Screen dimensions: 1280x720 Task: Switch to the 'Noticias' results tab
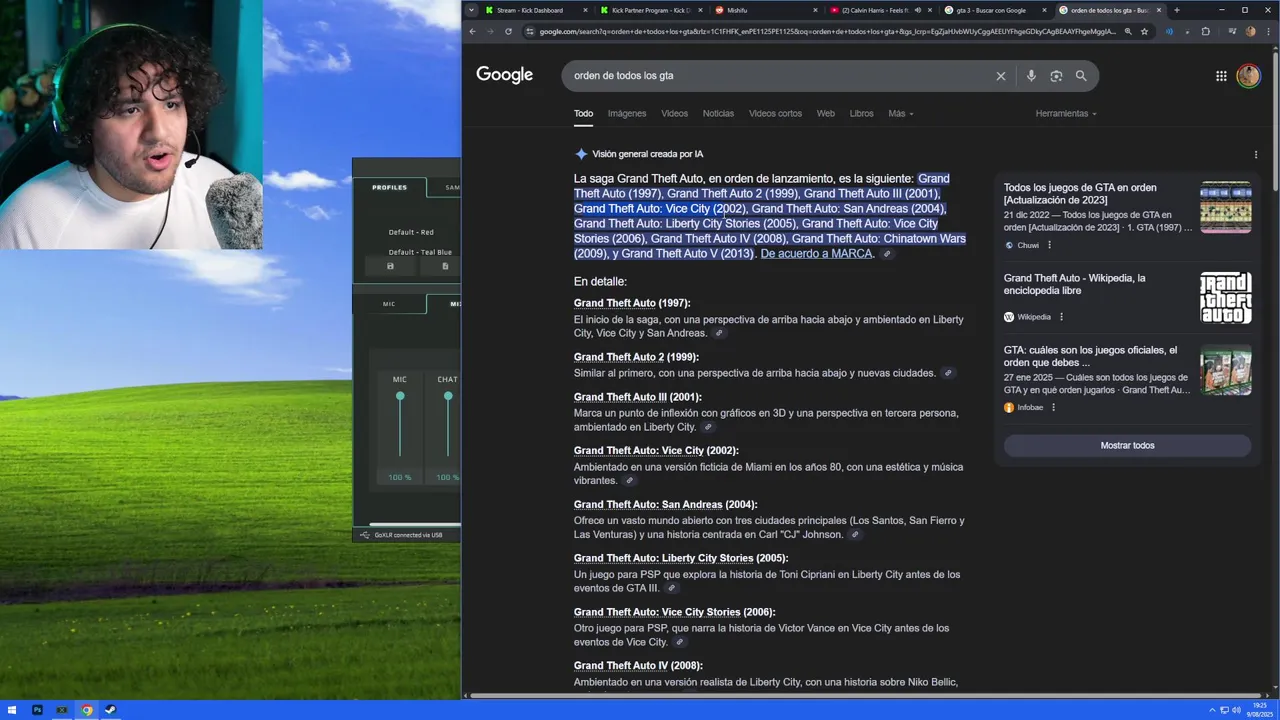718,114
